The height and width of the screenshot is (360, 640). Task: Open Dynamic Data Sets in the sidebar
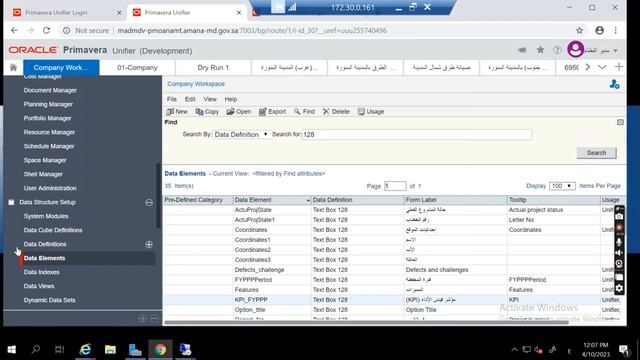[x=49, y=300]
